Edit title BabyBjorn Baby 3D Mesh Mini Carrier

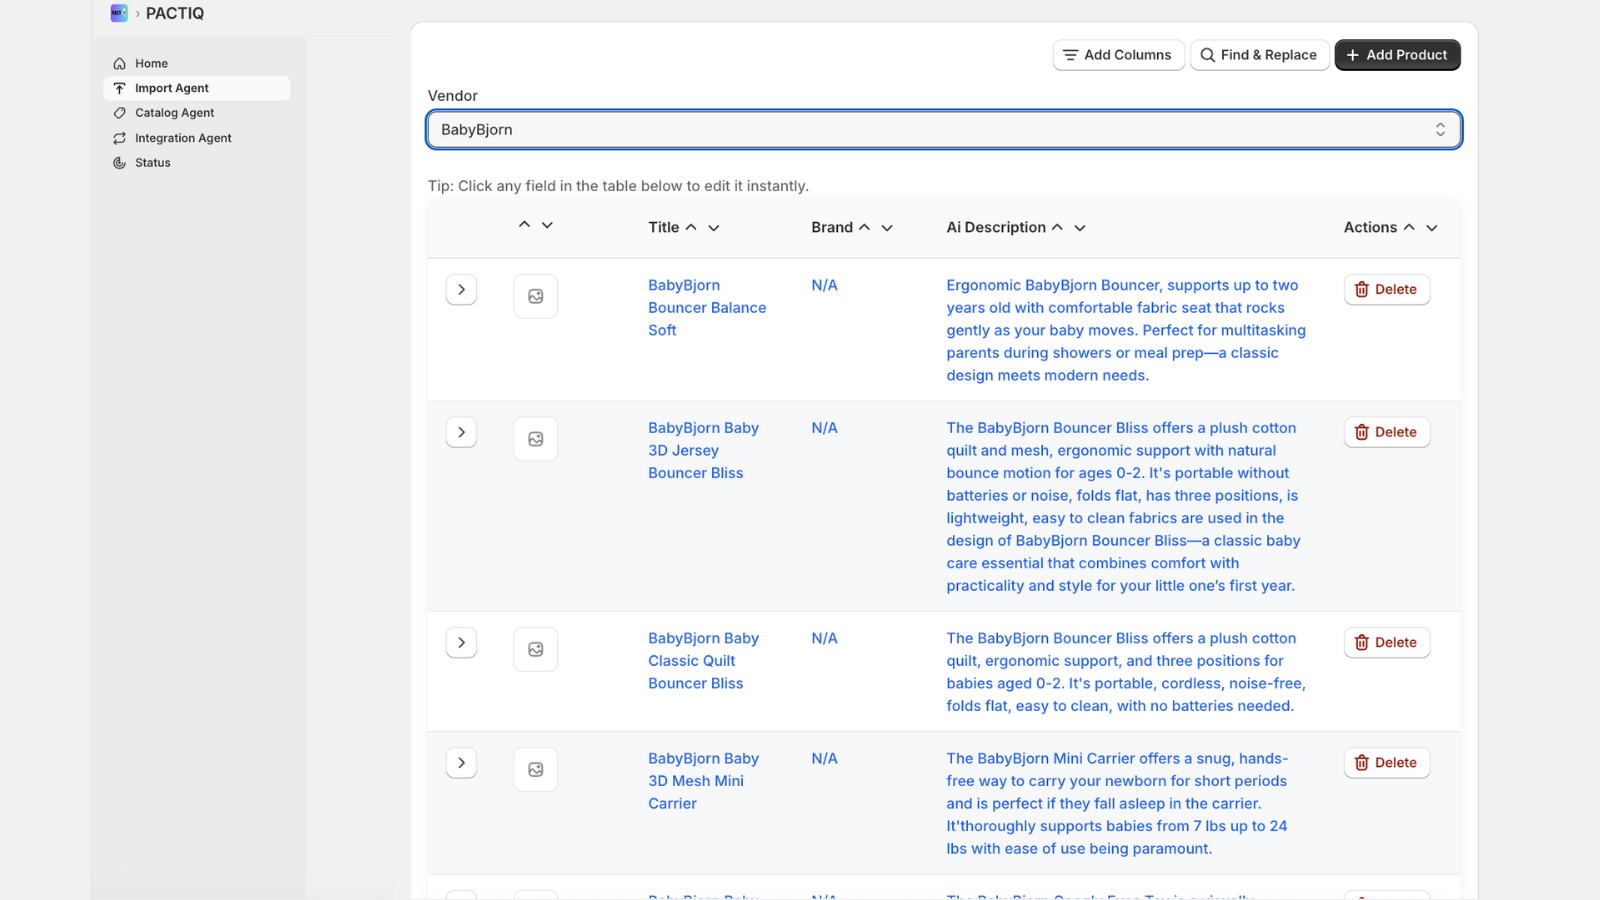(703, 781)
